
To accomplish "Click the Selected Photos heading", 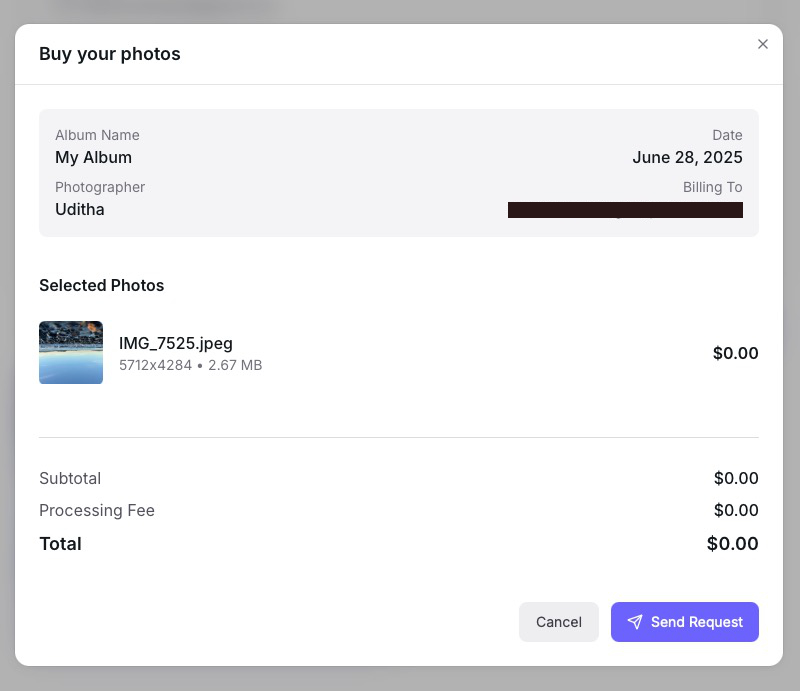I will coord(101,285).
